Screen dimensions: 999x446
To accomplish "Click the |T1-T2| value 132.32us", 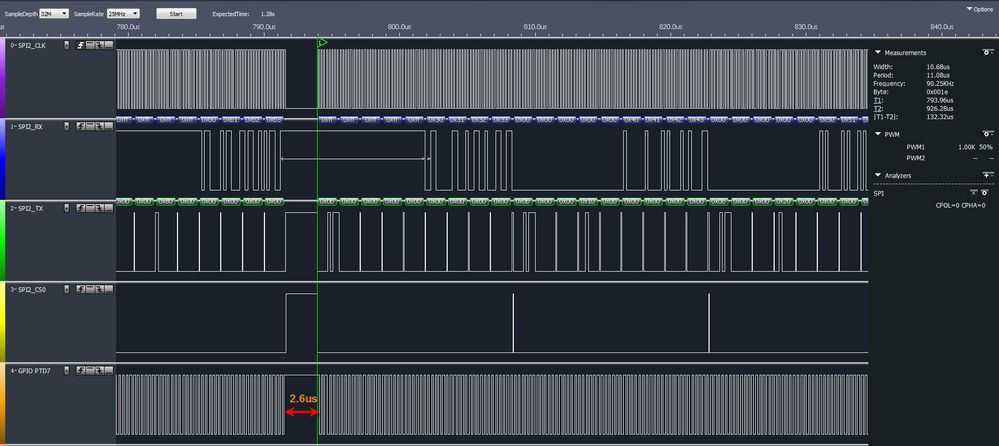I will coord(940,117).
